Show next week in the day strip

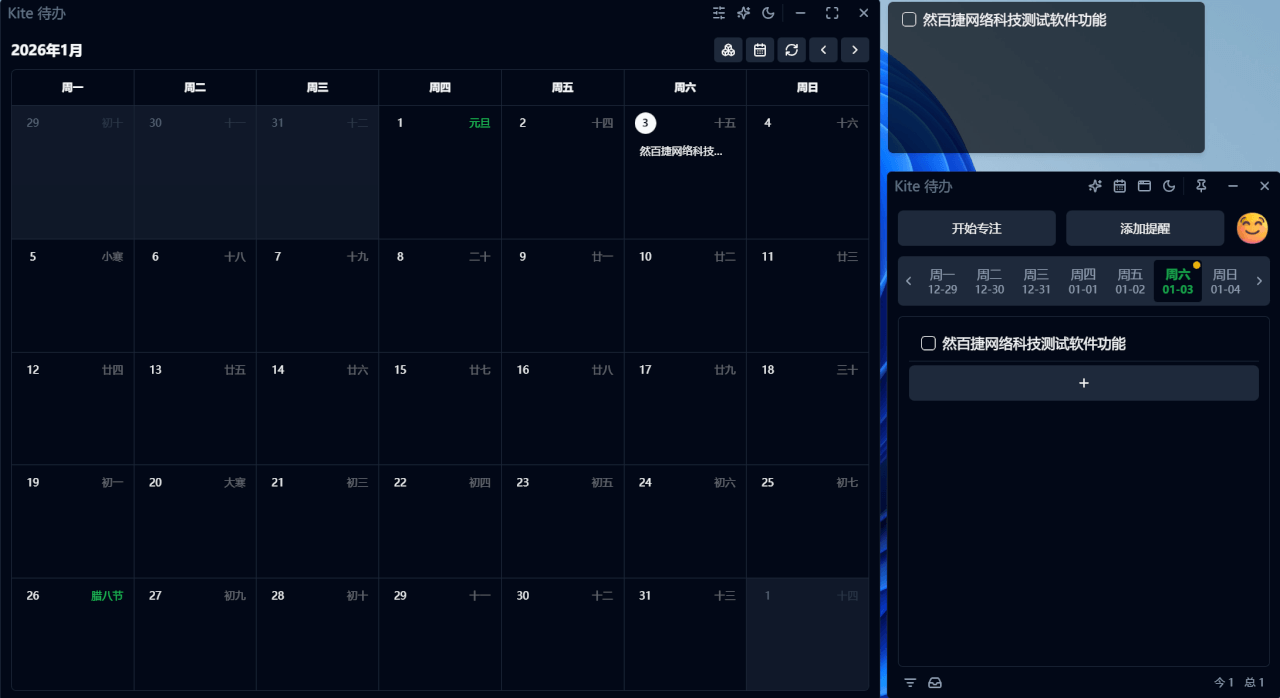click(1259, 281)
